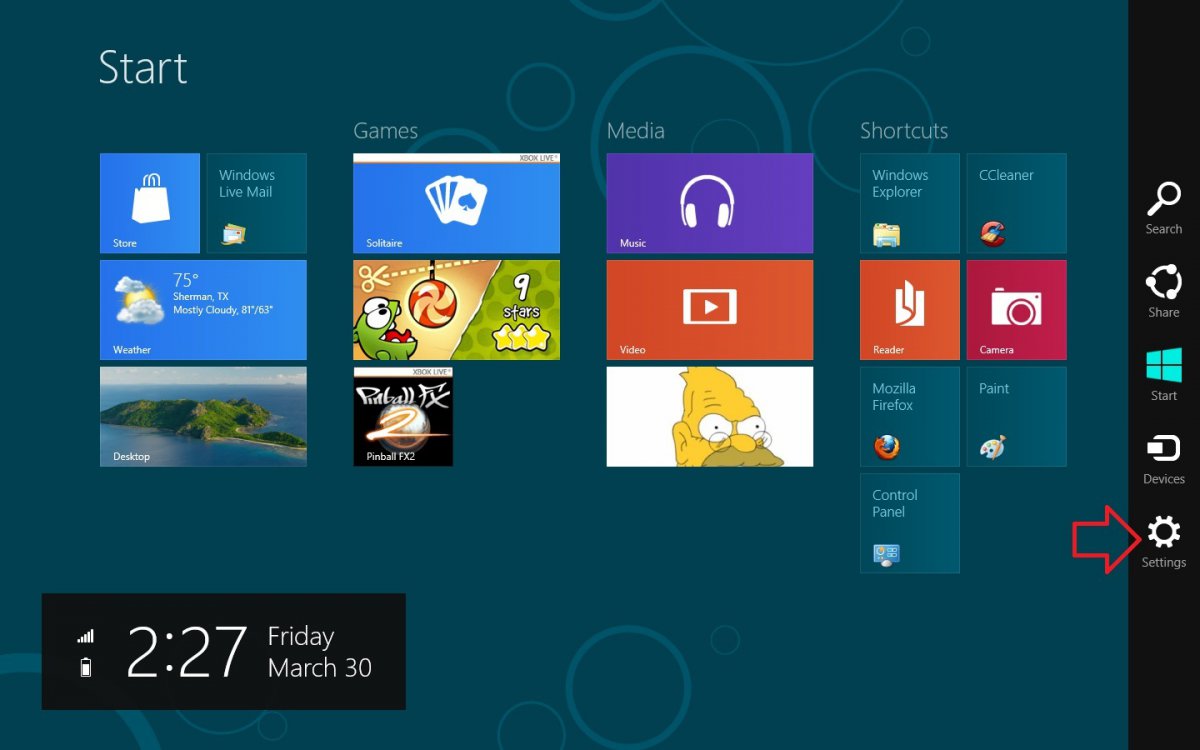
Task: Open the Store tile
Action: click(150, 203)
